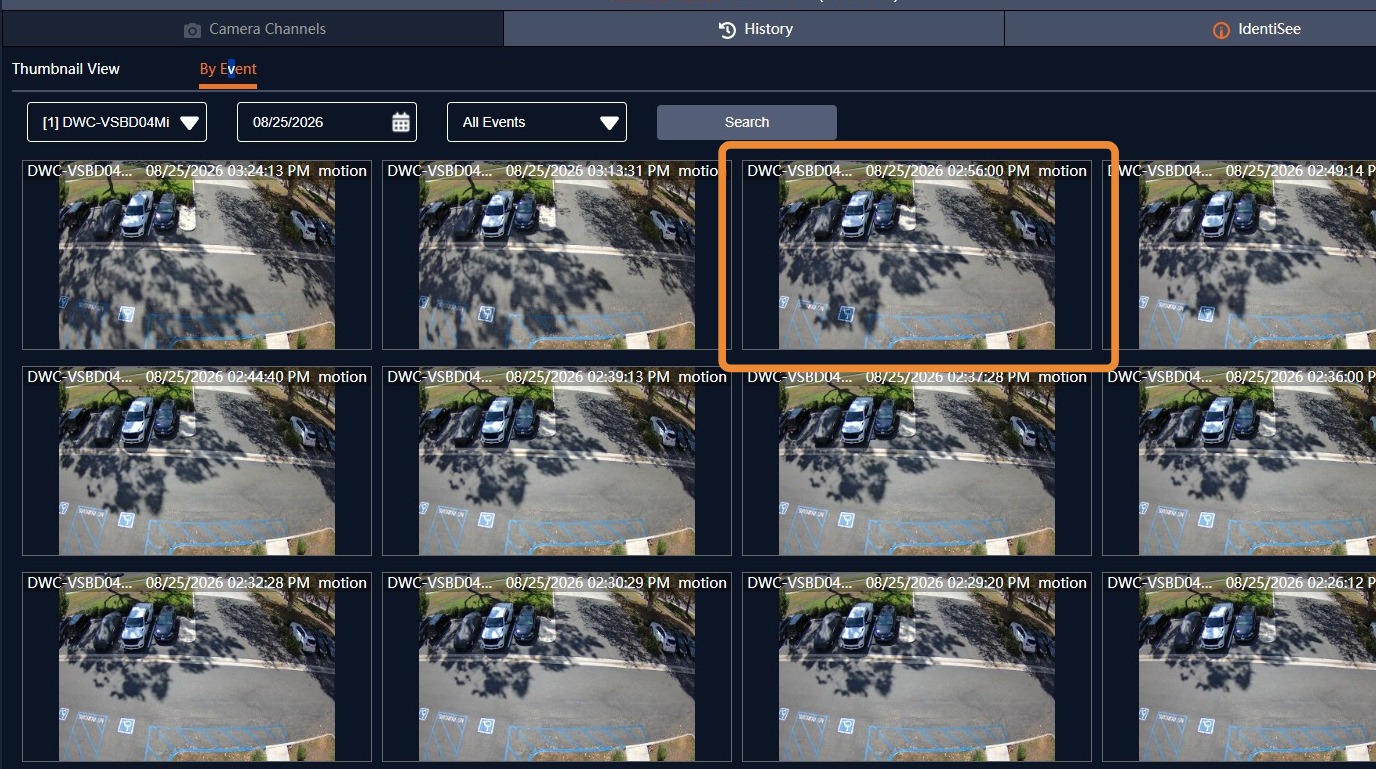This screenshot has width=1376, height=769.
Task: Expand the DWC-VSBD04Mi camera dropdown
Action: point(117,122)
